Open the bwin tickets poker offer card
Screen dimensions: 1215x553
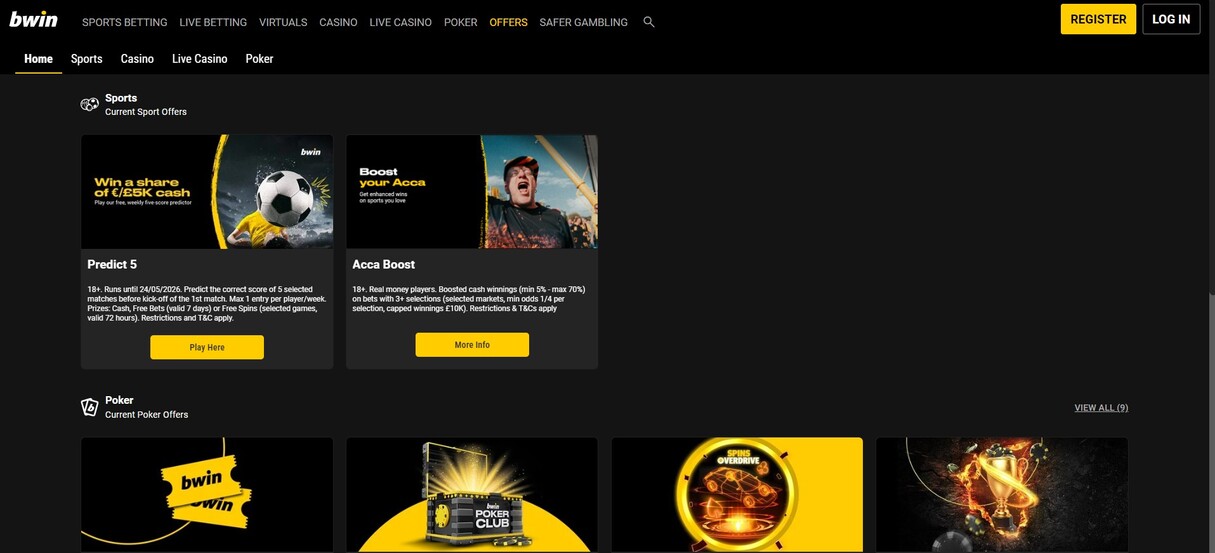207,495
